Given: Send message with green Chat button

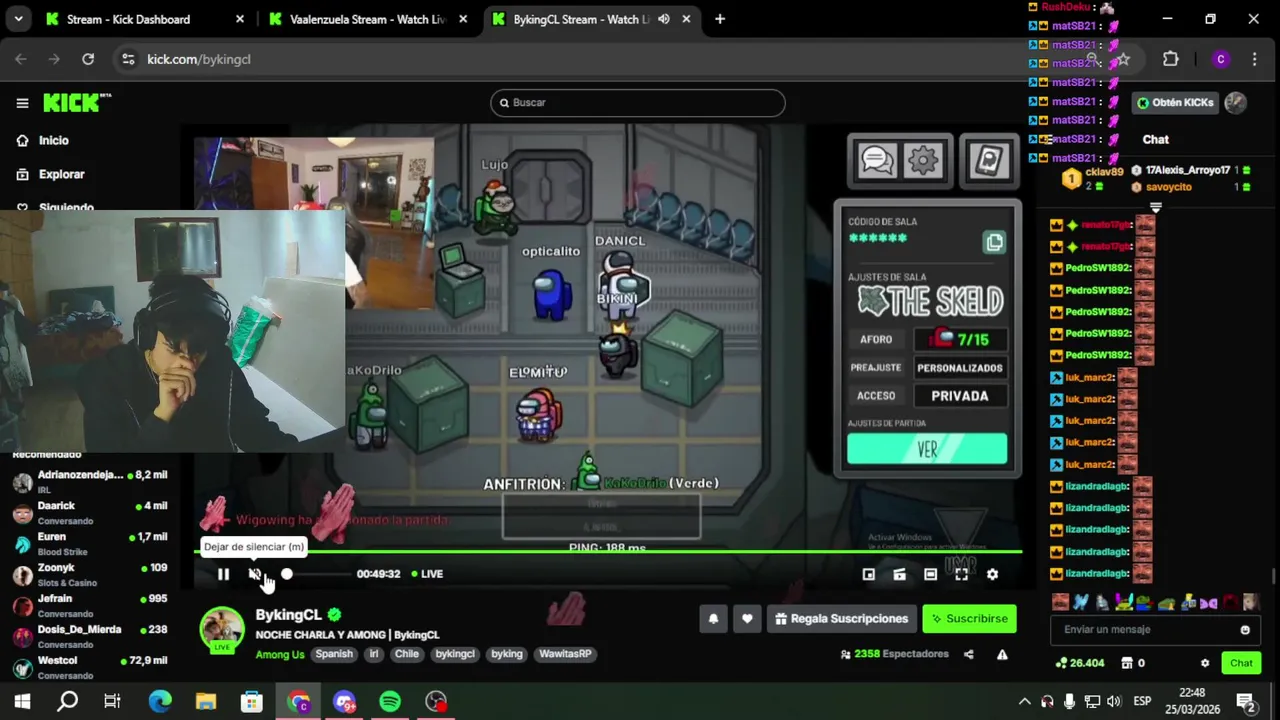Looking at the screenshot, I should [1241, 663].
